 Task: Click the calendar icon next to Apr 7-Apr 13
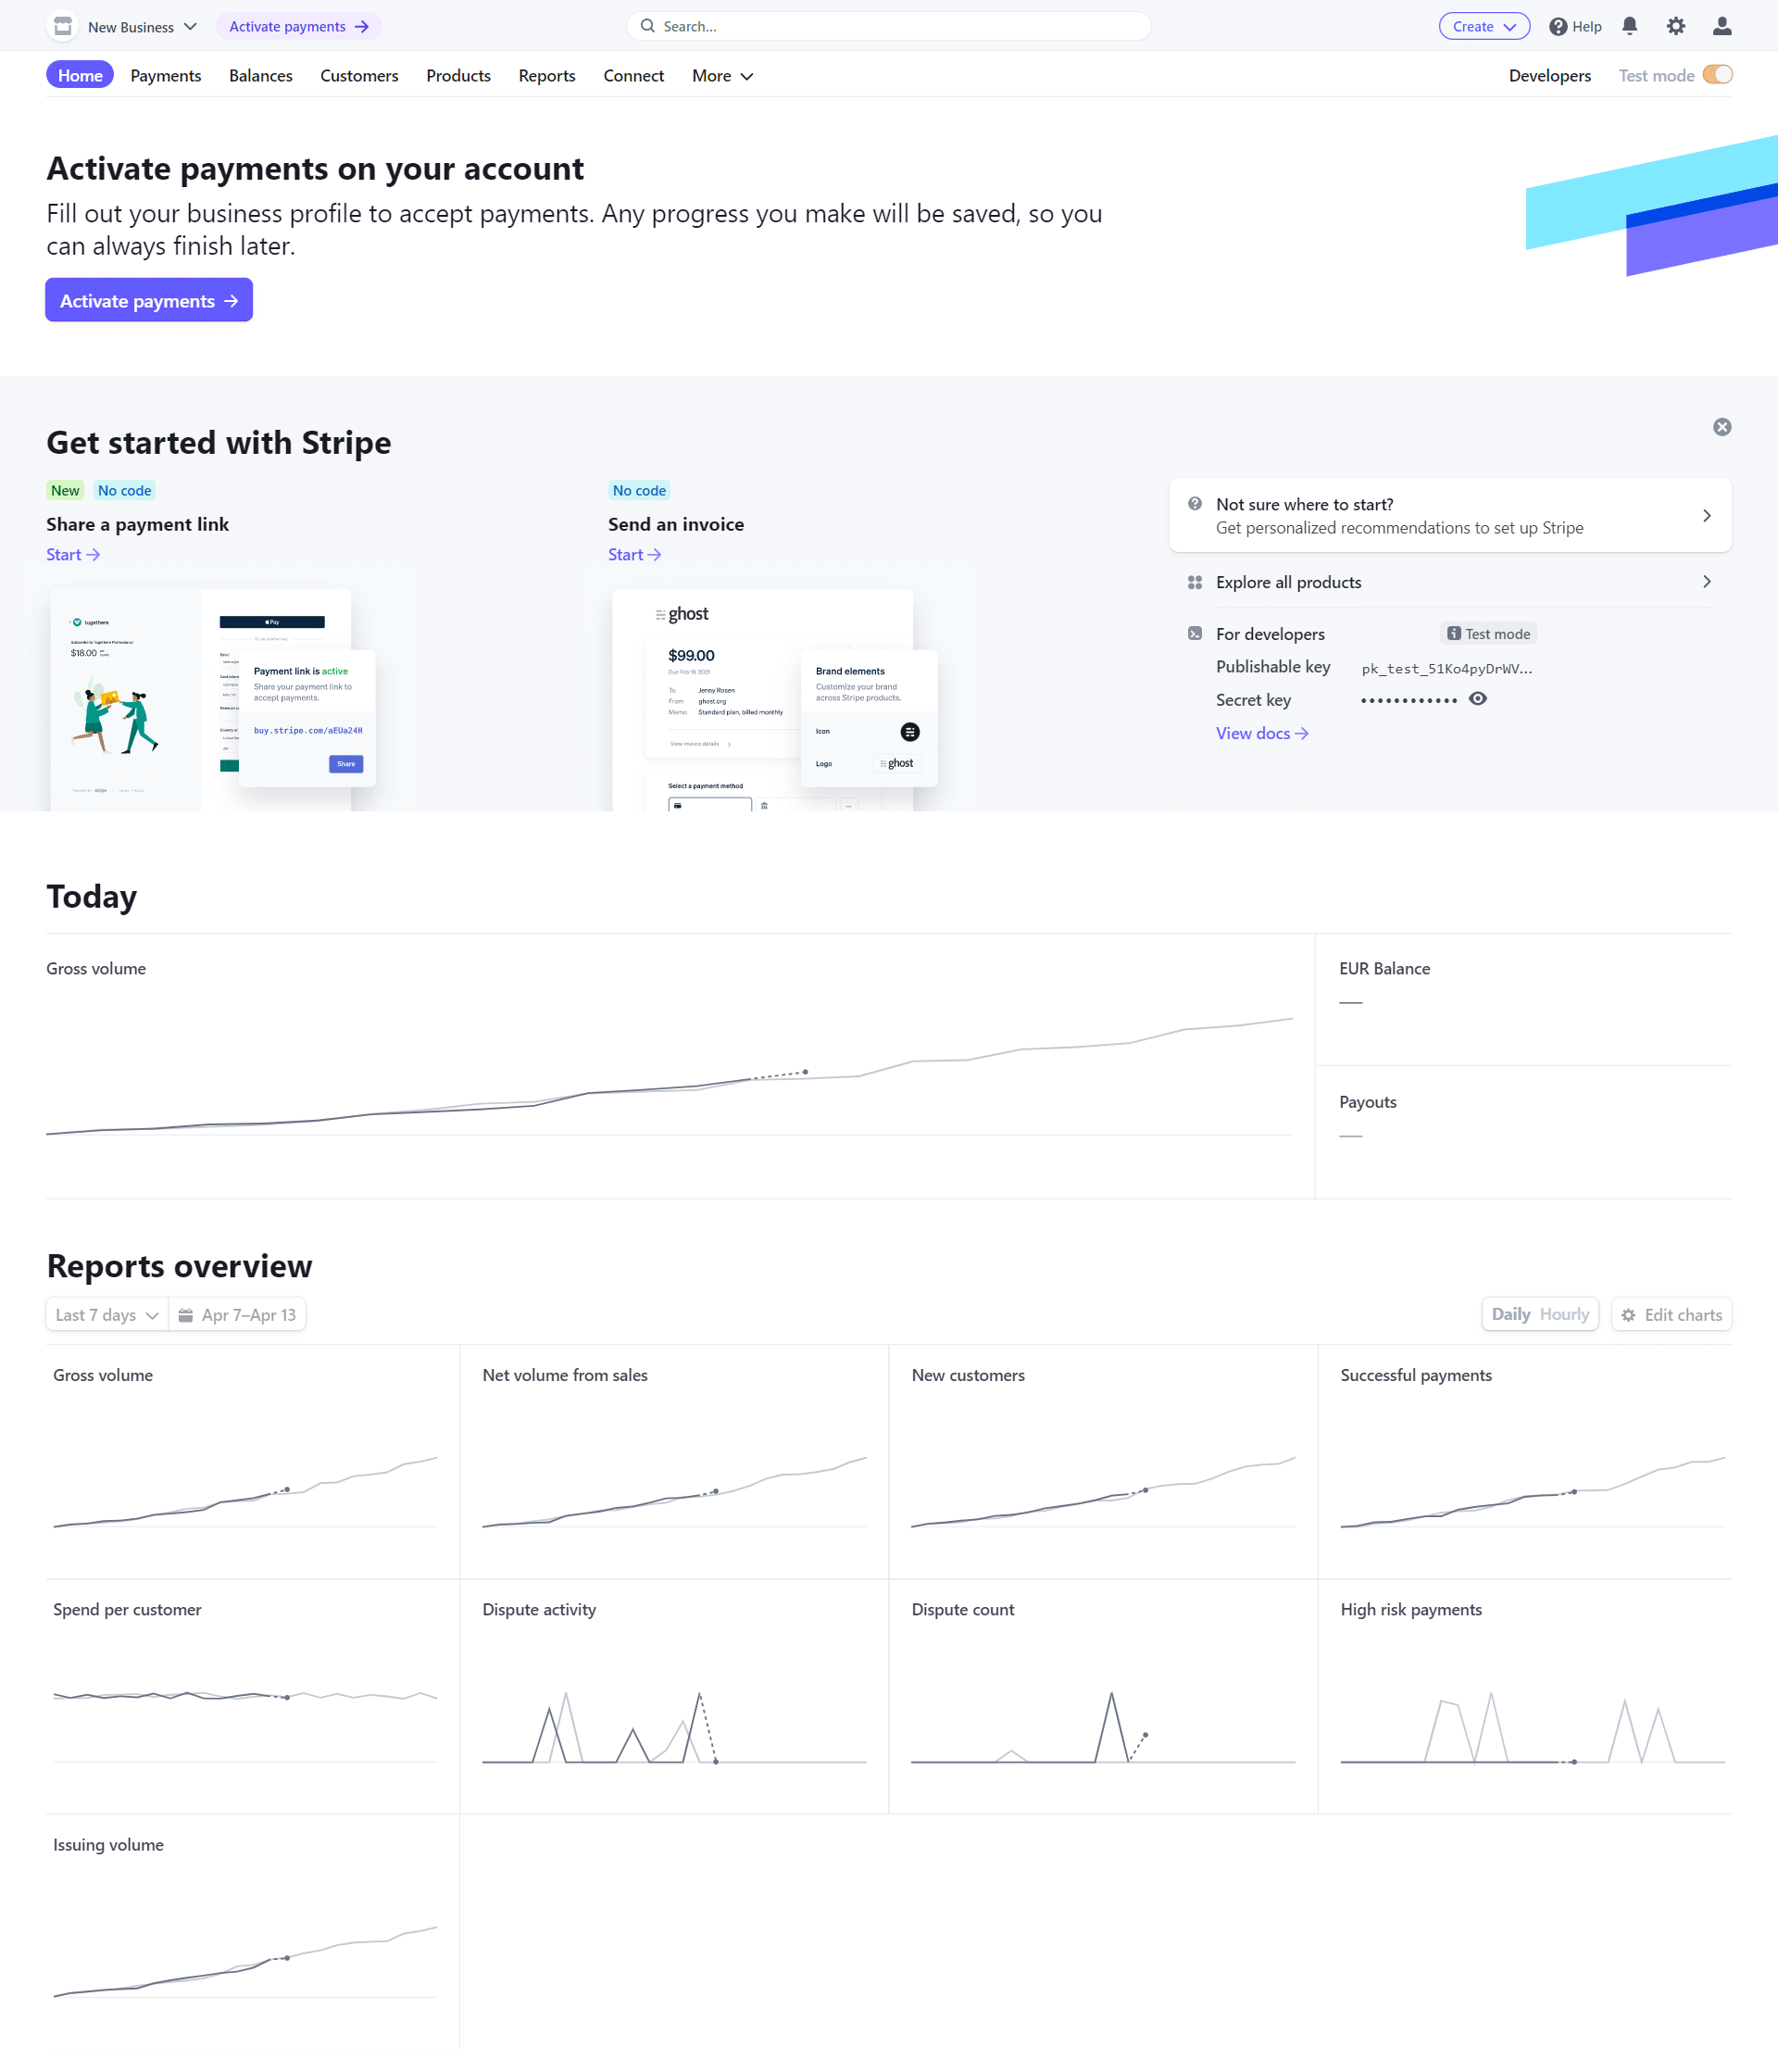[x=189, y=1314]
